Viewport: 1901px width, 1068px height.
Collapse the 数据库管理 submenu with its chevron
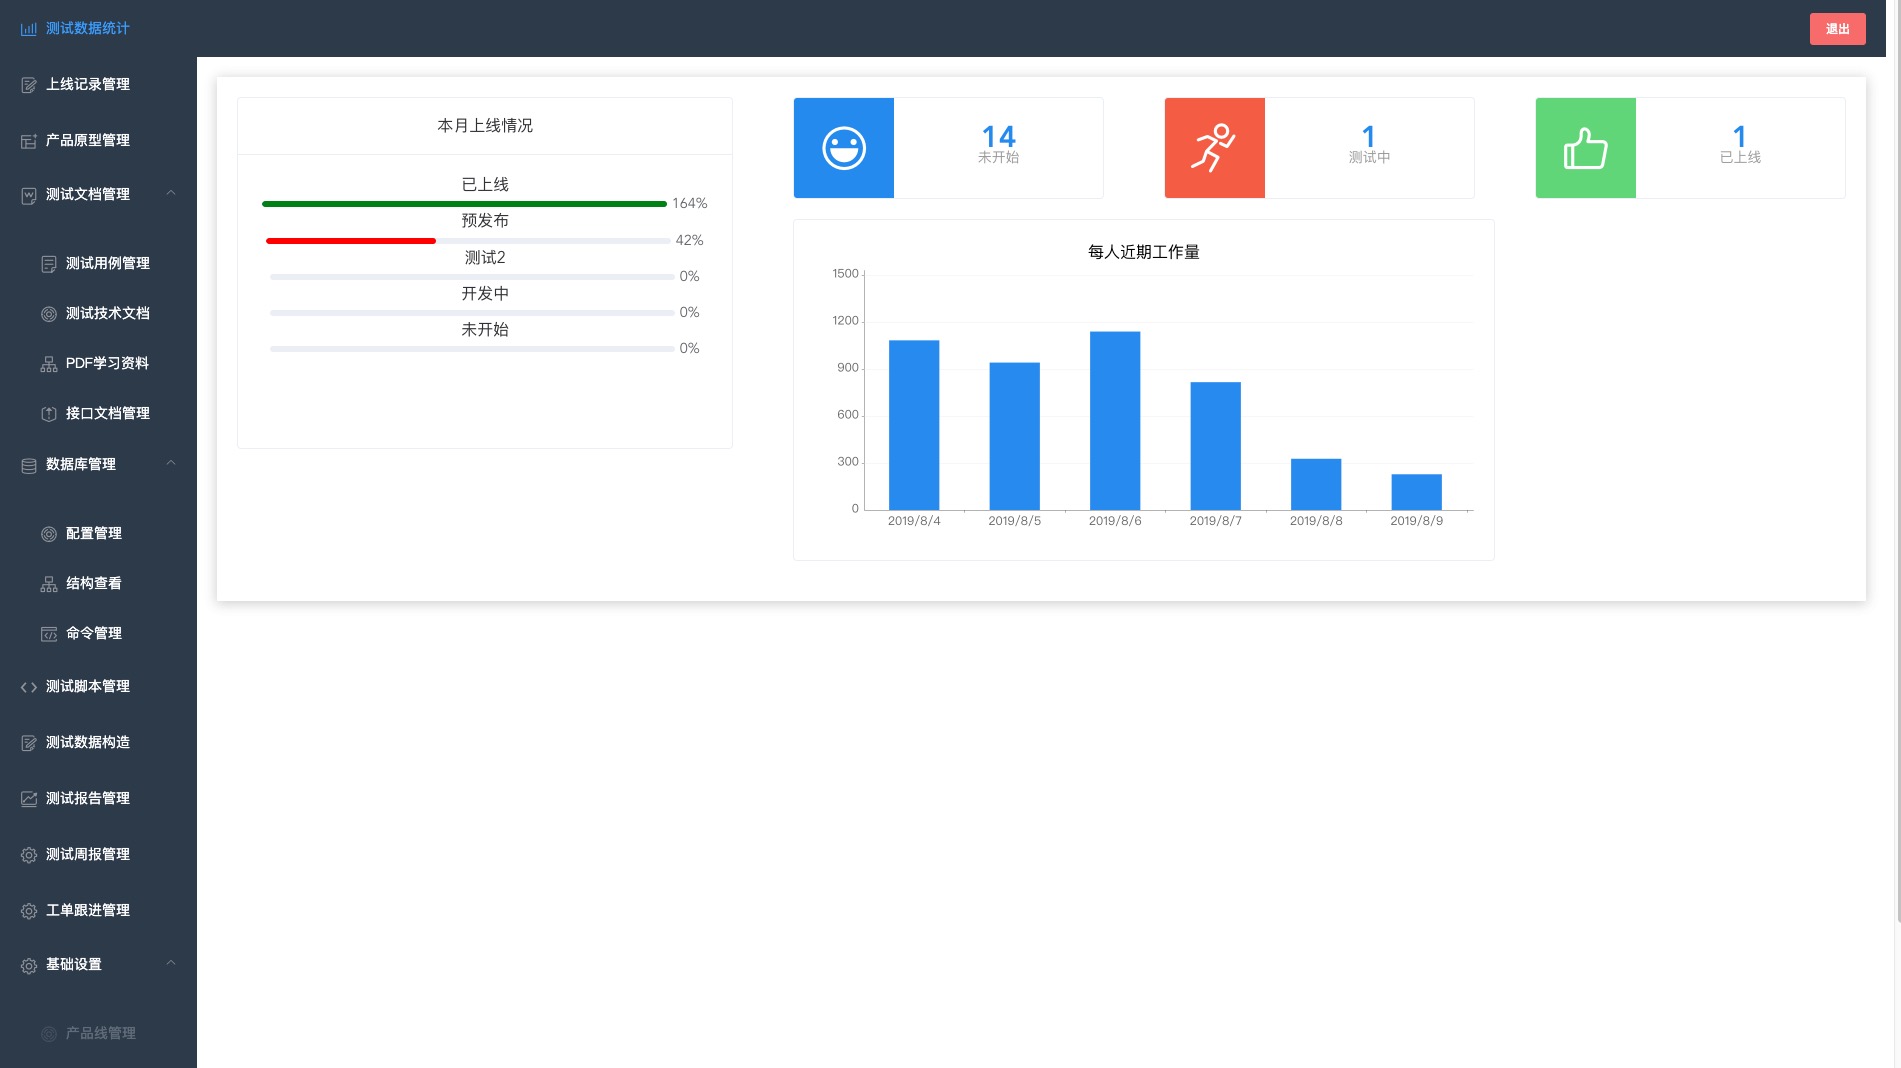pos(171,463)
